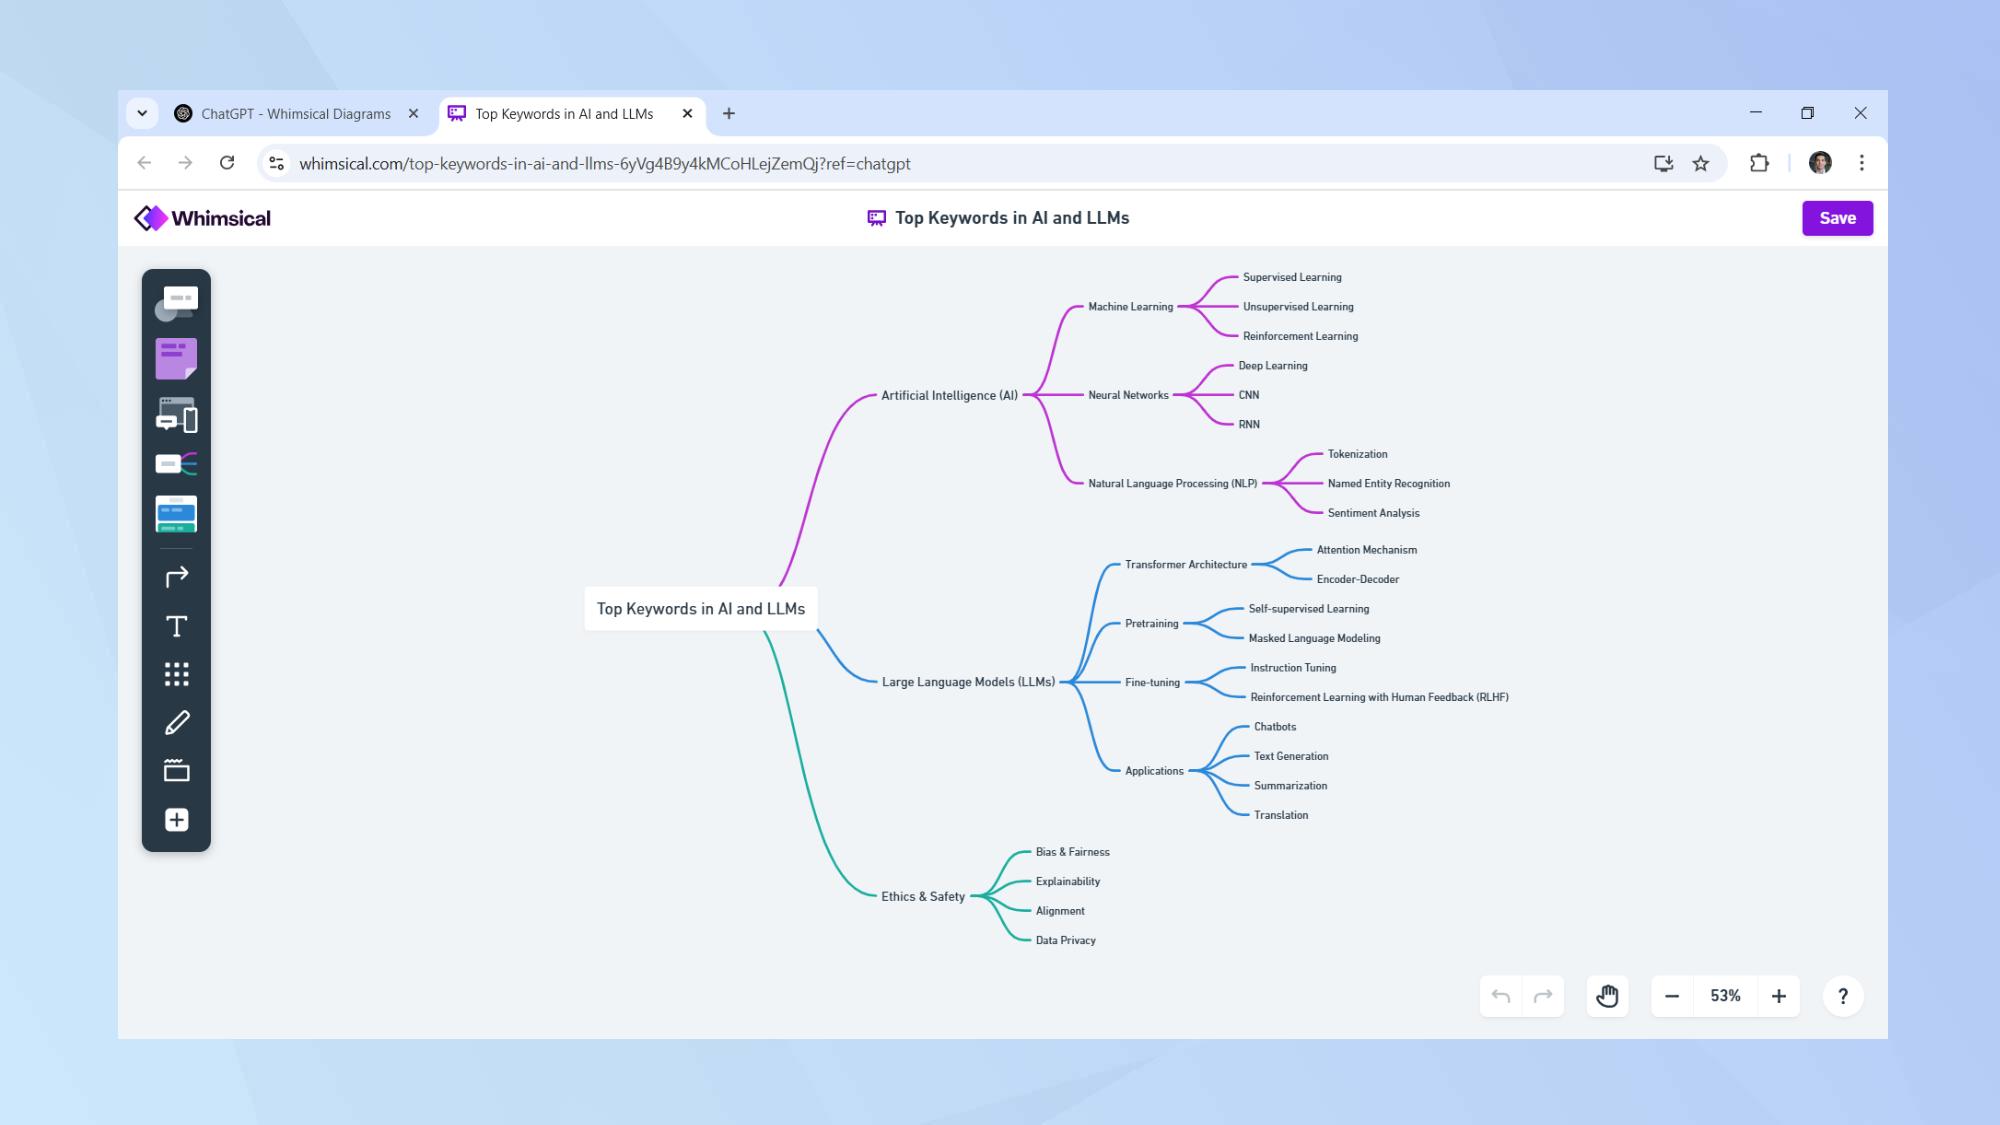Open a new browser tab
2000x1125 pixels.
tap(729, 114)
